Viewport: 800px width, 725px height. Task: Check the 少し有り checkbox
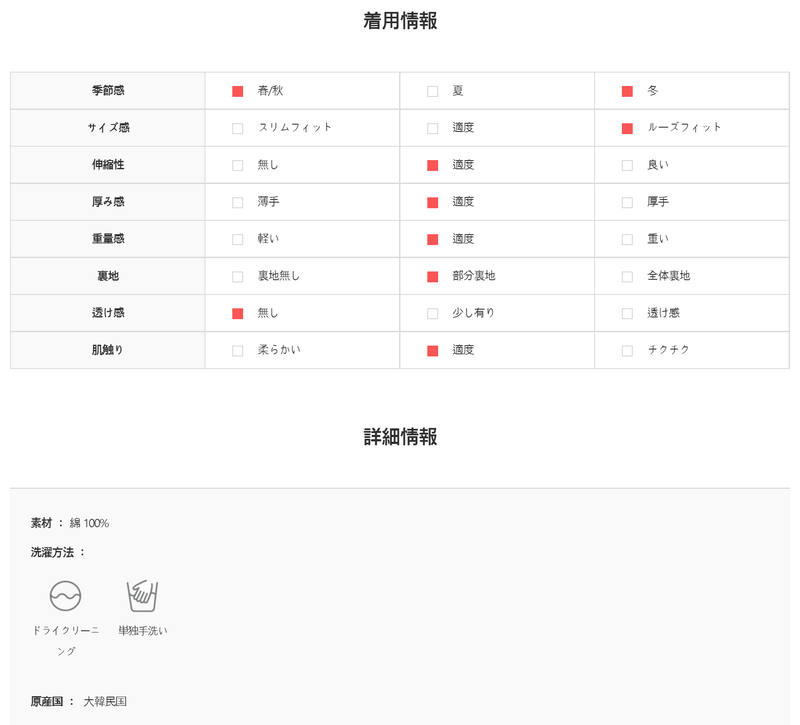coord(432,313)
